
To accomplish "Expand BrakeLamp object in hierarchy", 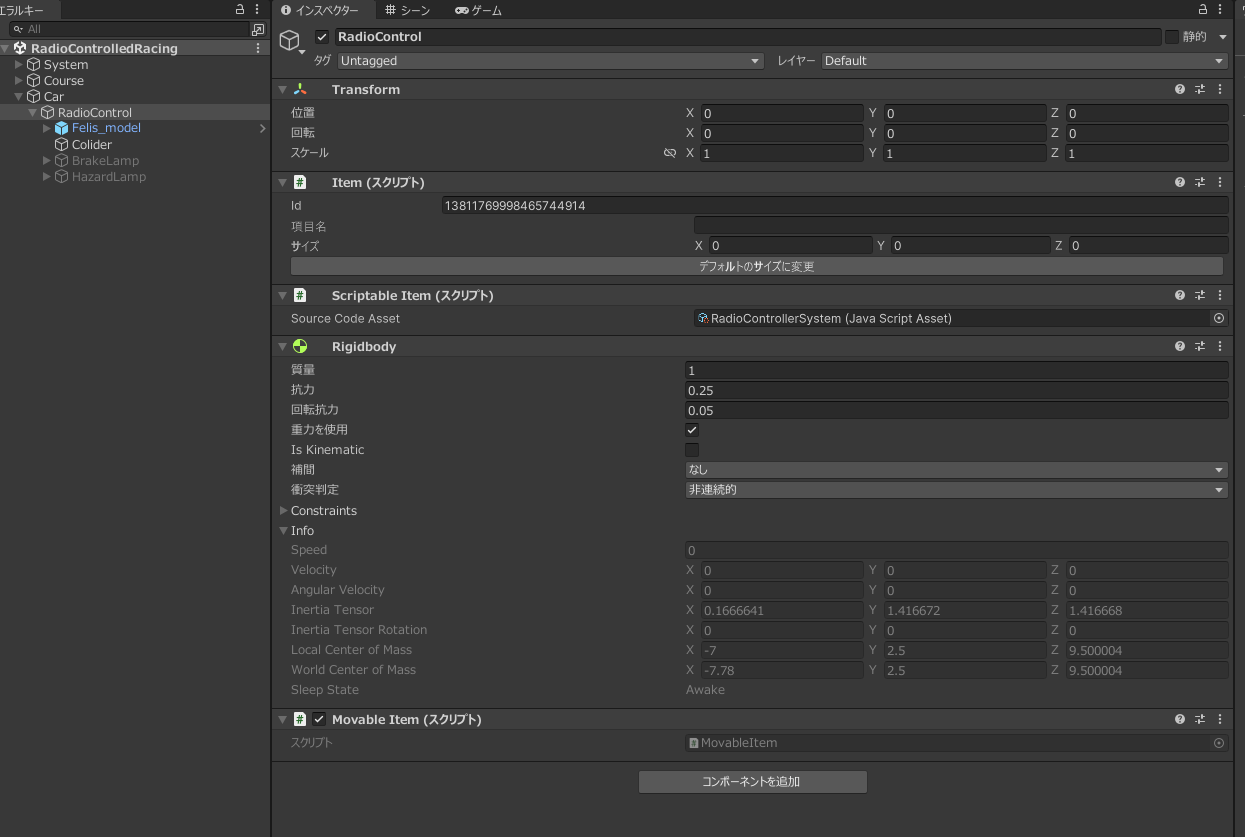I will (x=47, y=160).
